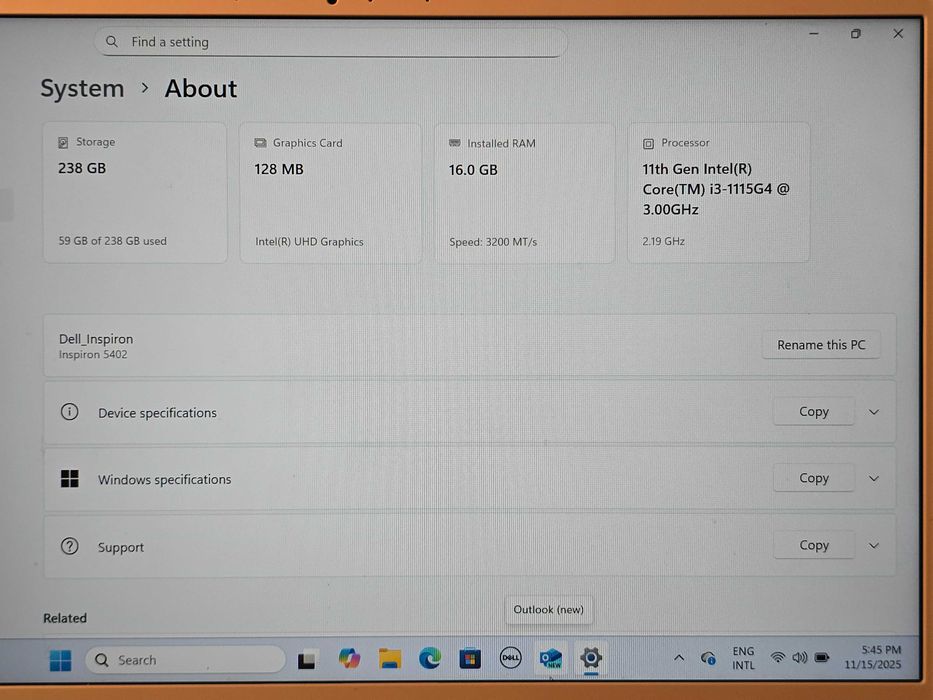
Task: Close the Settings window
Action: 898,34
